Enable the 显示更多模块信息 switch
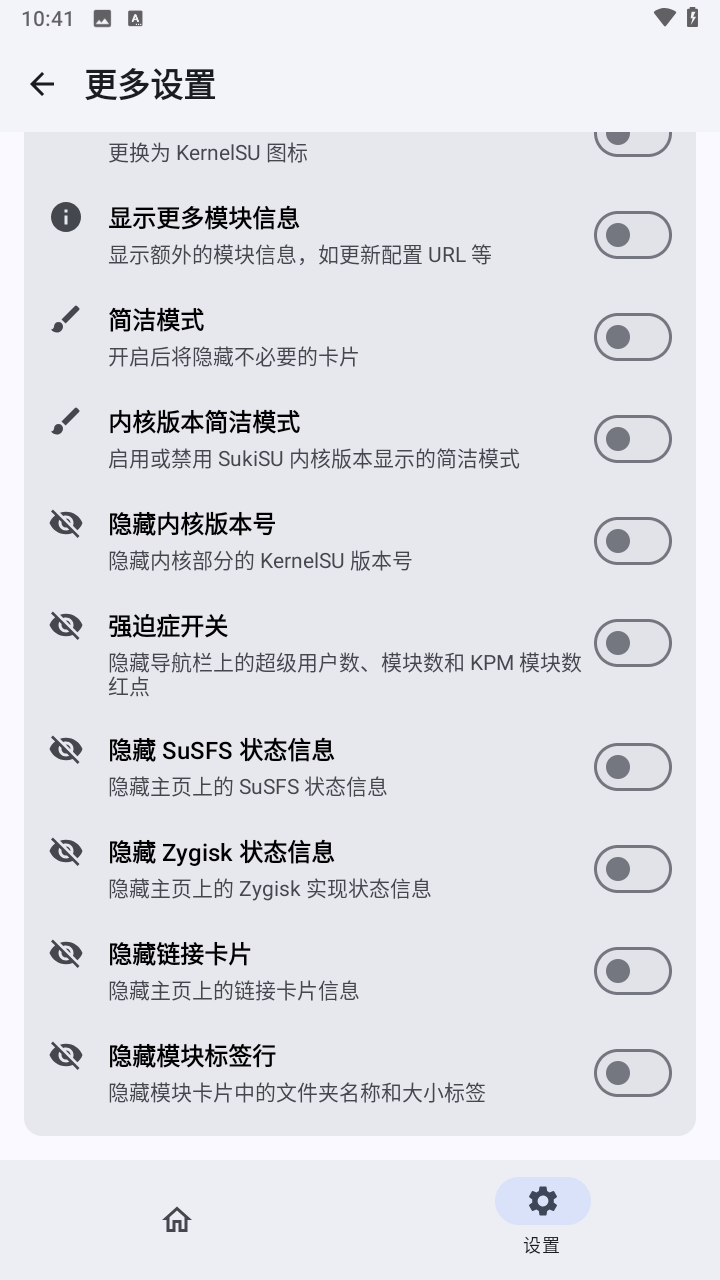 pos(632,235)
